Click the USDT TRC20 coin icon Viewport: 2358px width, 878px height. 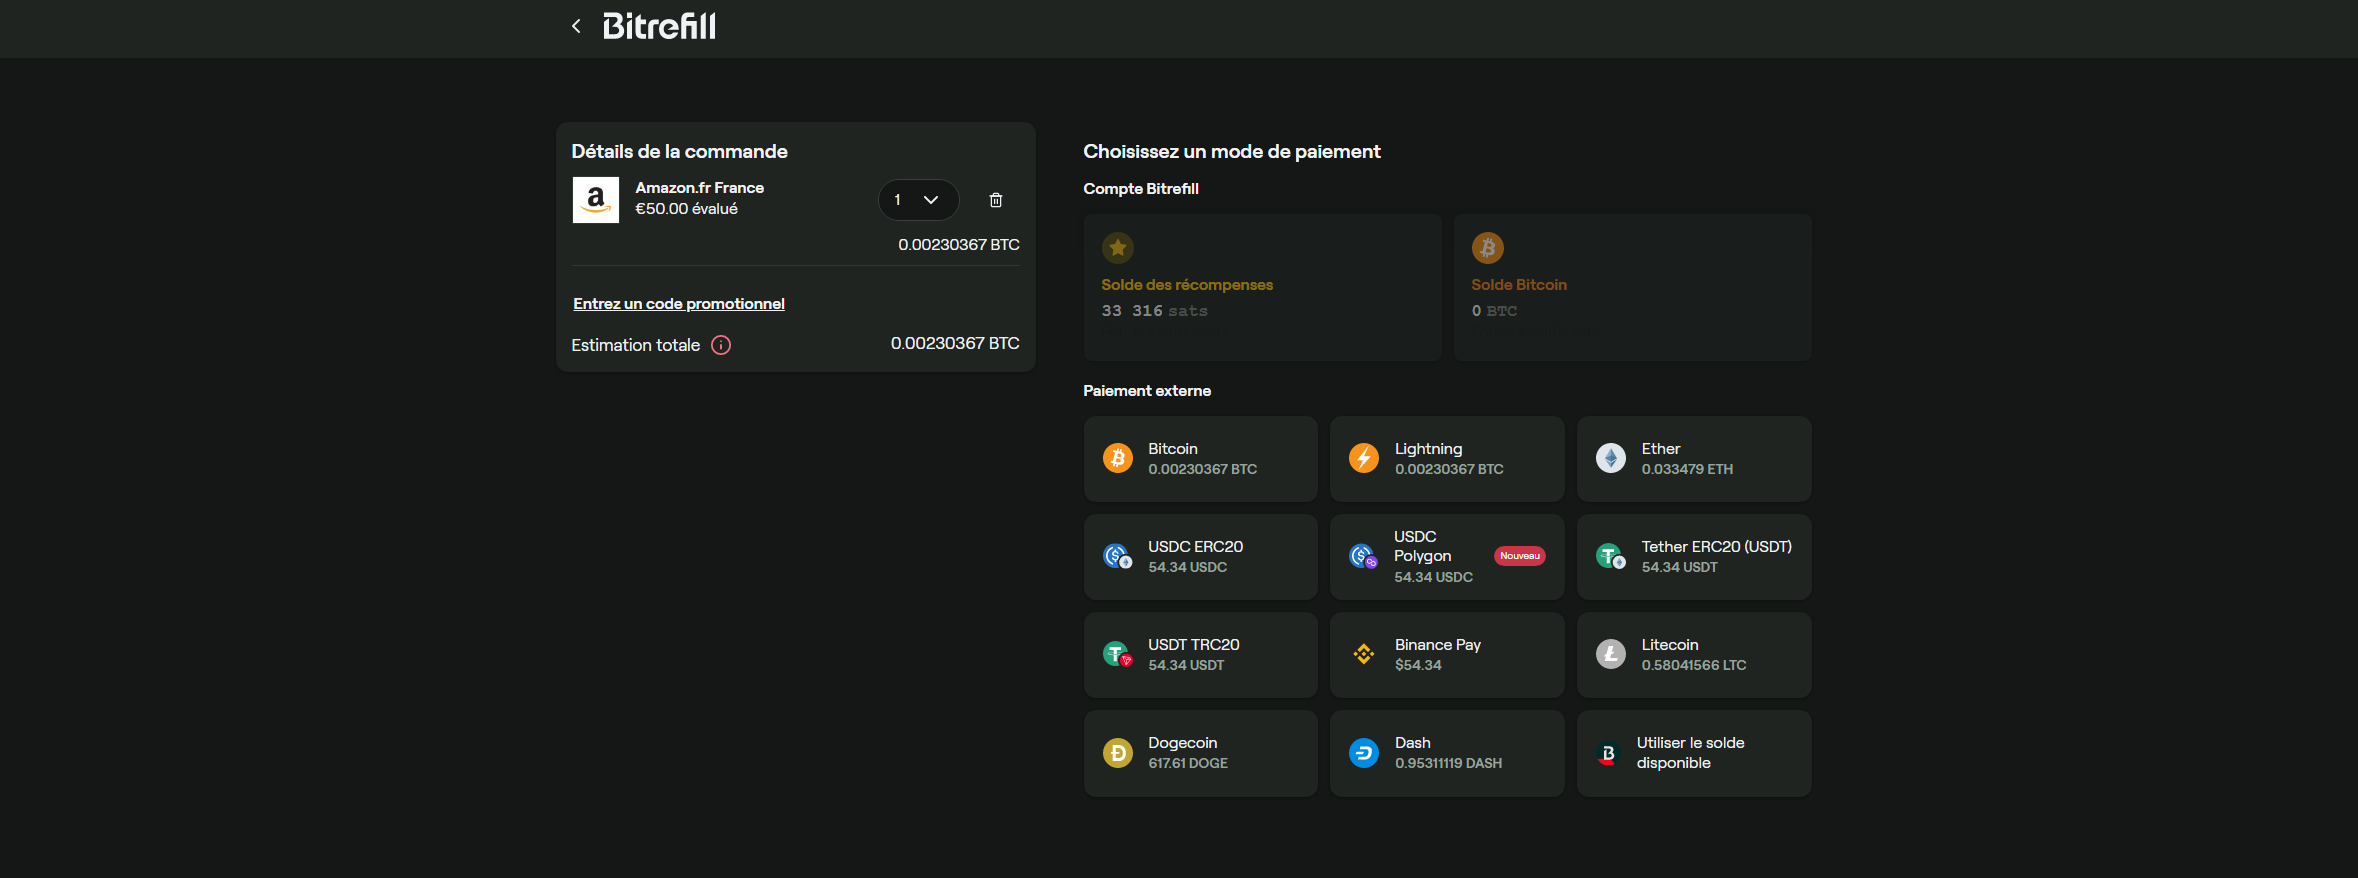point(1118,654)
